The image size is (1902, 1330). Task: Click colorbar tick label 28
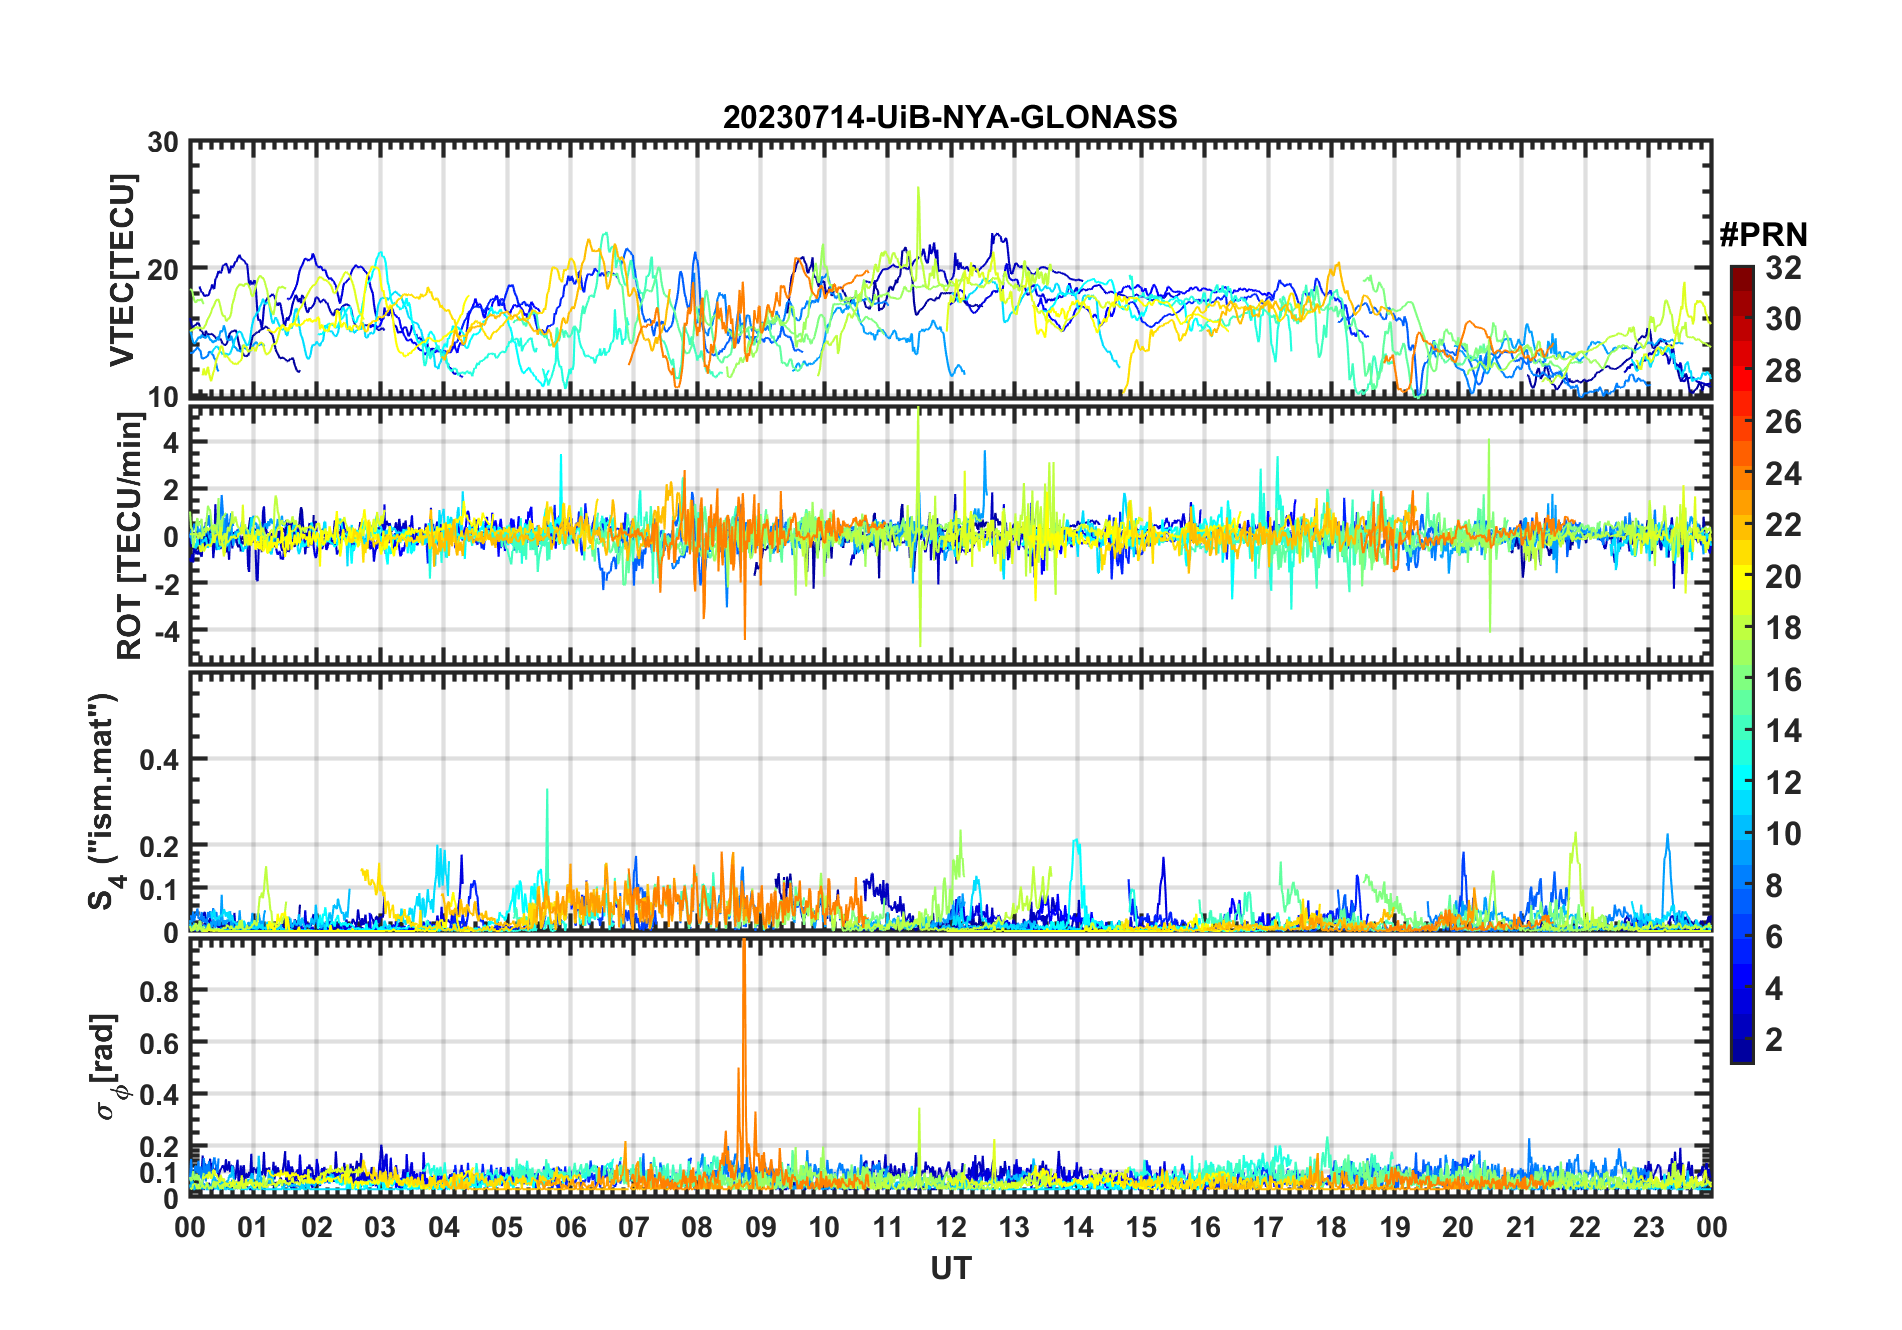click(1783, 371)
